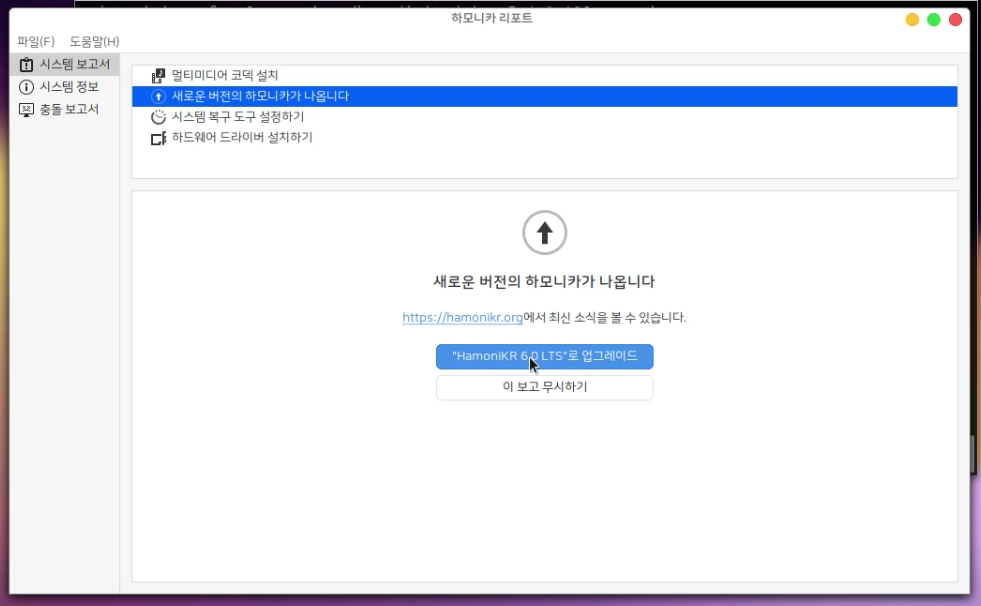Open the https://hamonikr.org link

coord(462,318)
